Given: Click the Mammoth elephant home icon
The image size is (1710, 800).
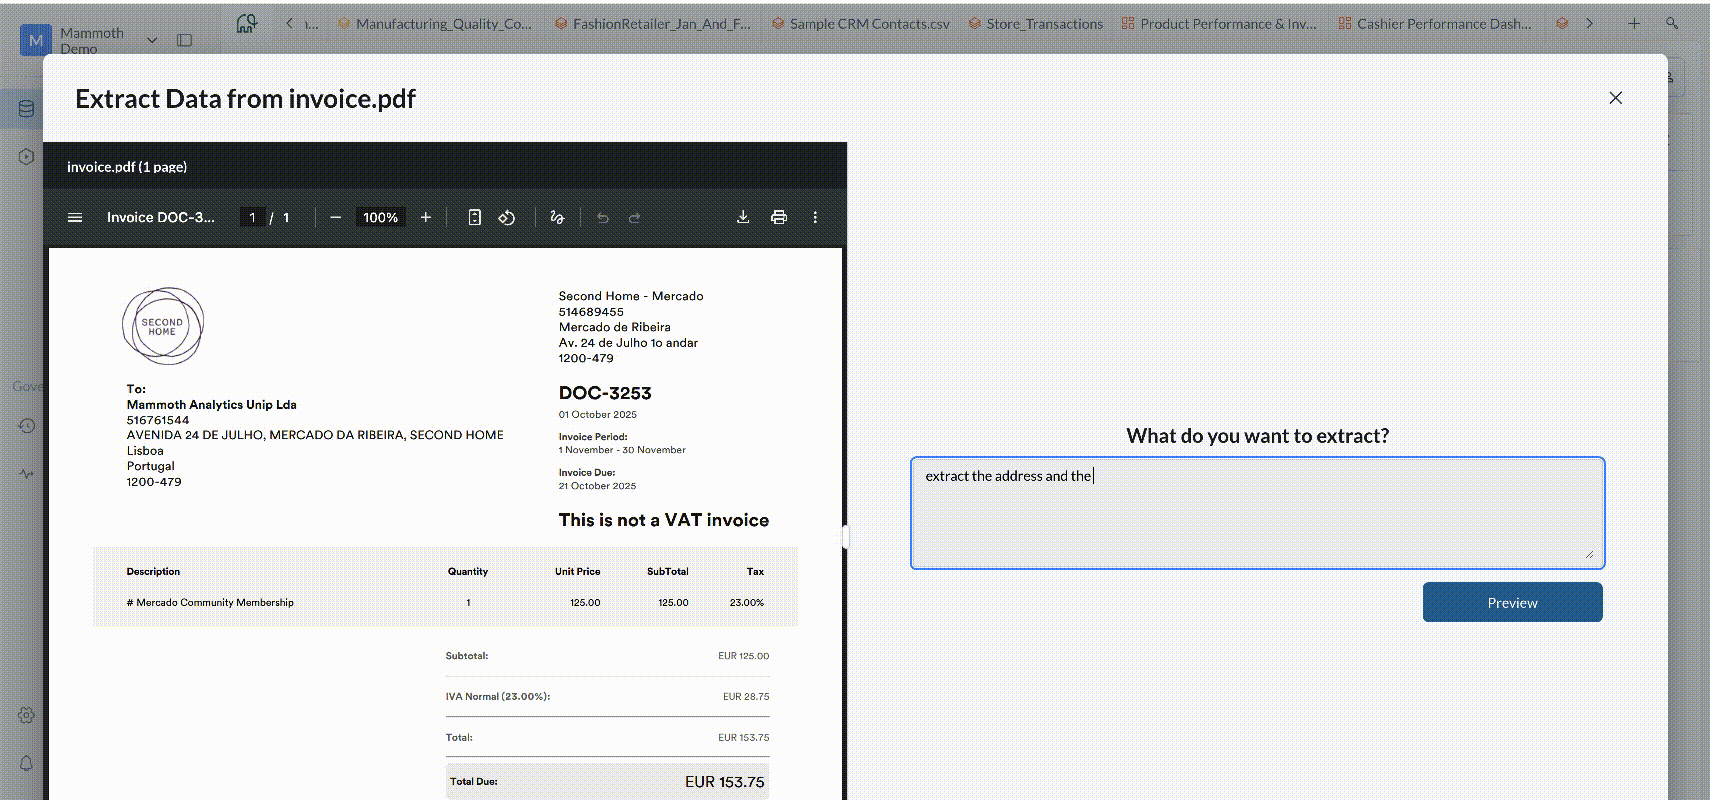Looking at the screenshot, I should pos(246,23).
